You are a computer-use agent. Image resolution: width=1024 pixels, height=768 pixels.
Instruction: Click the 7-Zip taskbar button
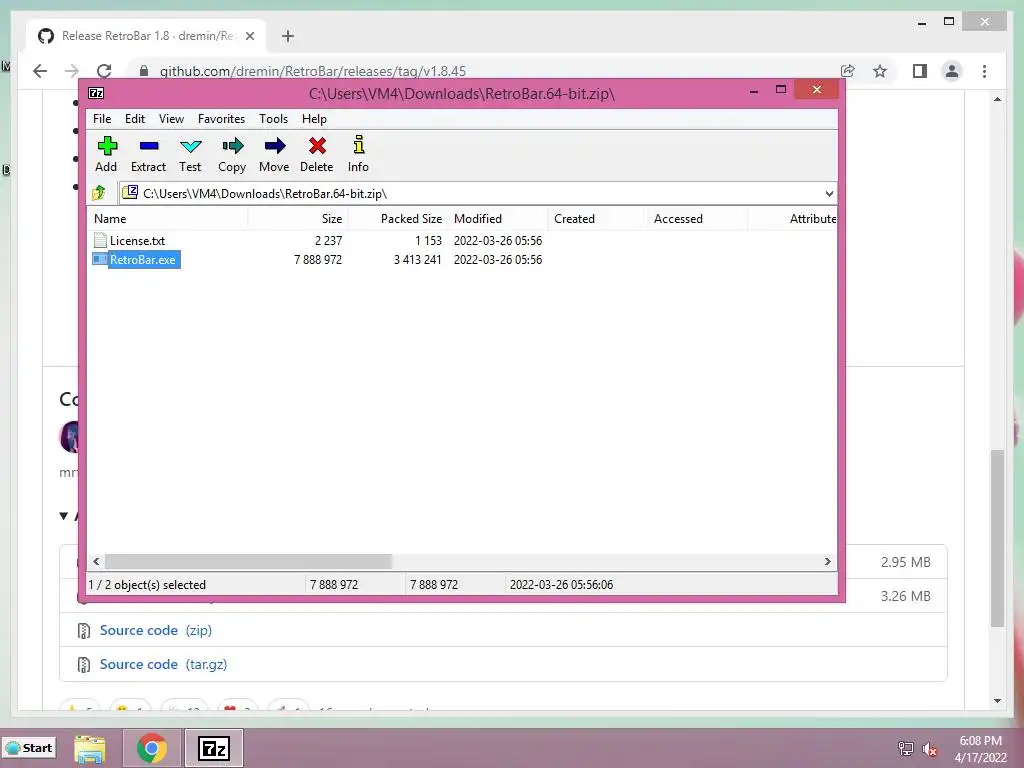pyautogui.click(x=214, y=748)
